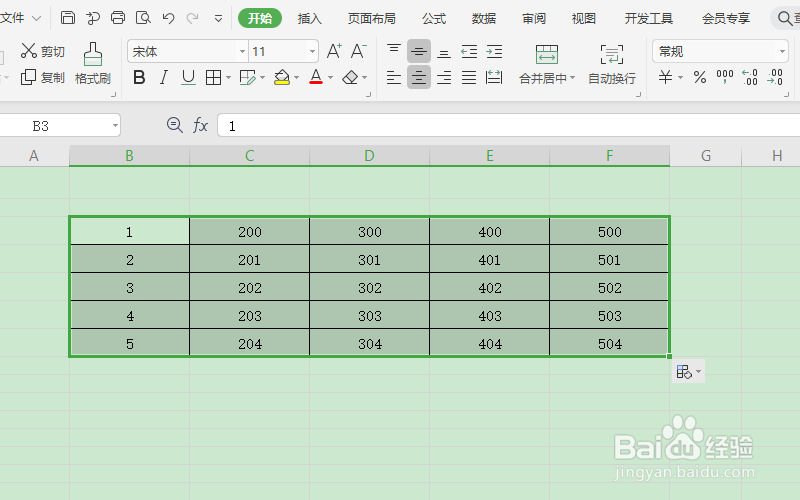Open the 会员专享 tab

click(x=726, y=19)
